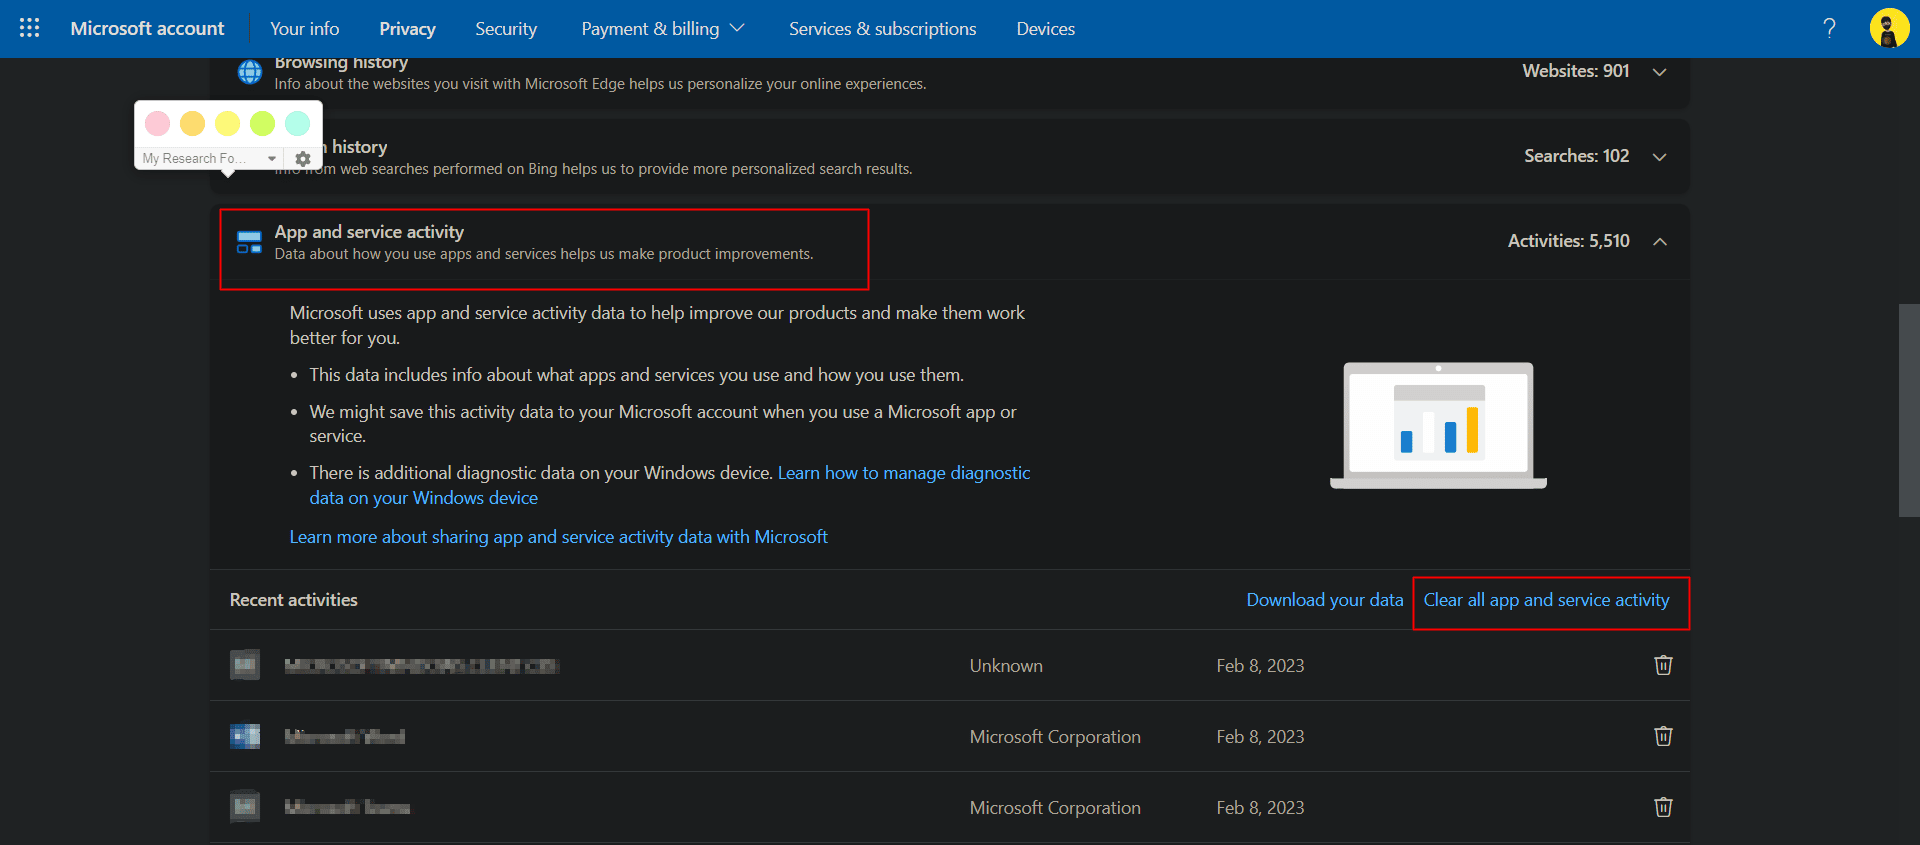Click the page vertical scrollbar thumb
This screenshot has height=845, width=1920.
(x=1909, y=410)
